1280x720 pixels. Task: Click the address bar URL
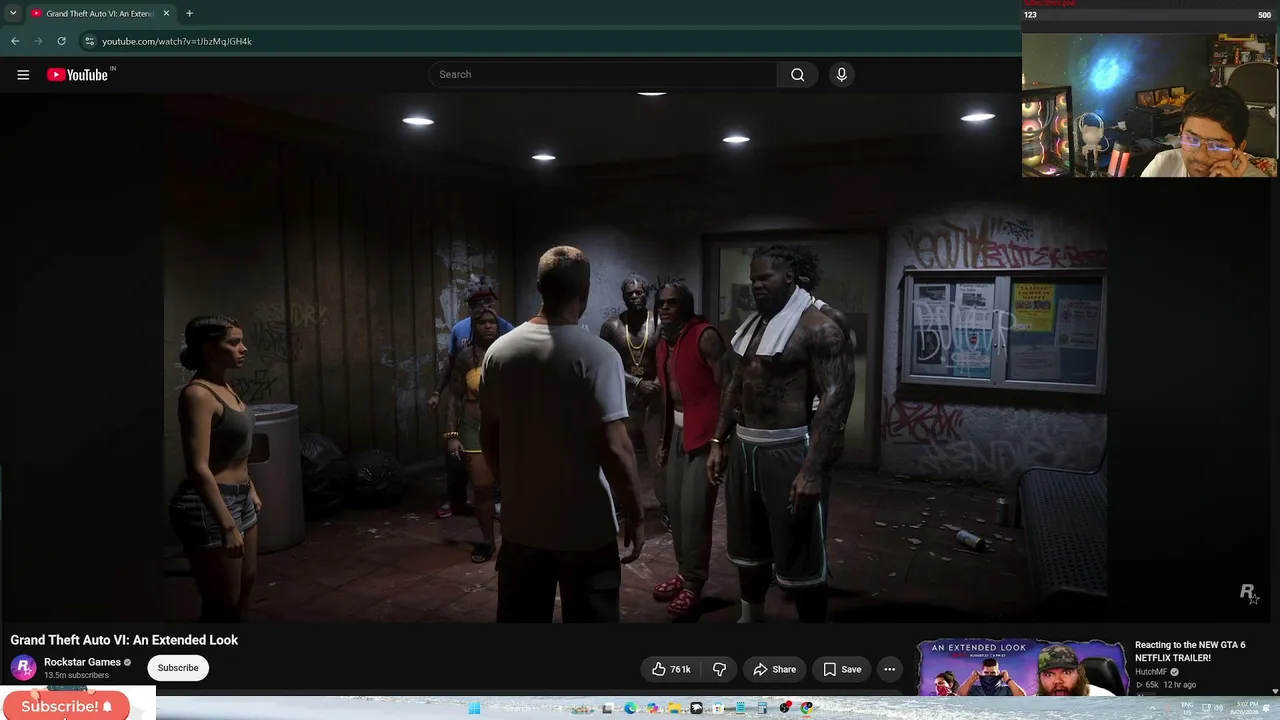tap(177, 41)
